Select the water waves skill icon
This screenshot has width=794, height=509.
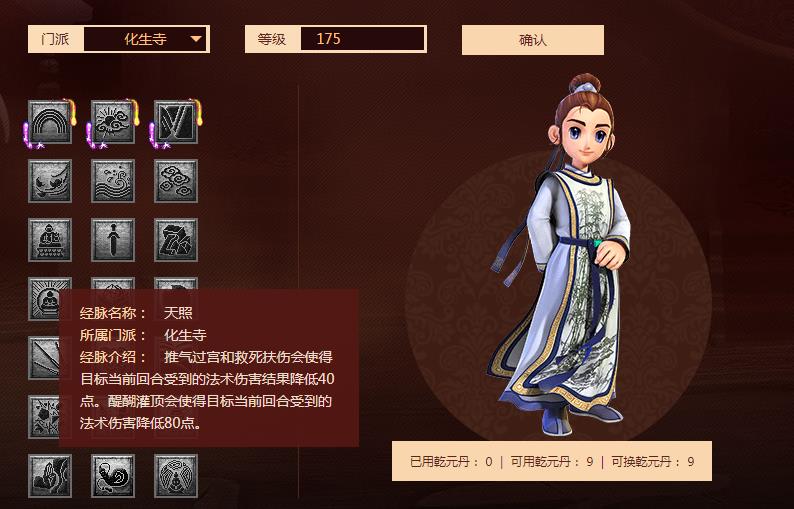click(112, 181)
